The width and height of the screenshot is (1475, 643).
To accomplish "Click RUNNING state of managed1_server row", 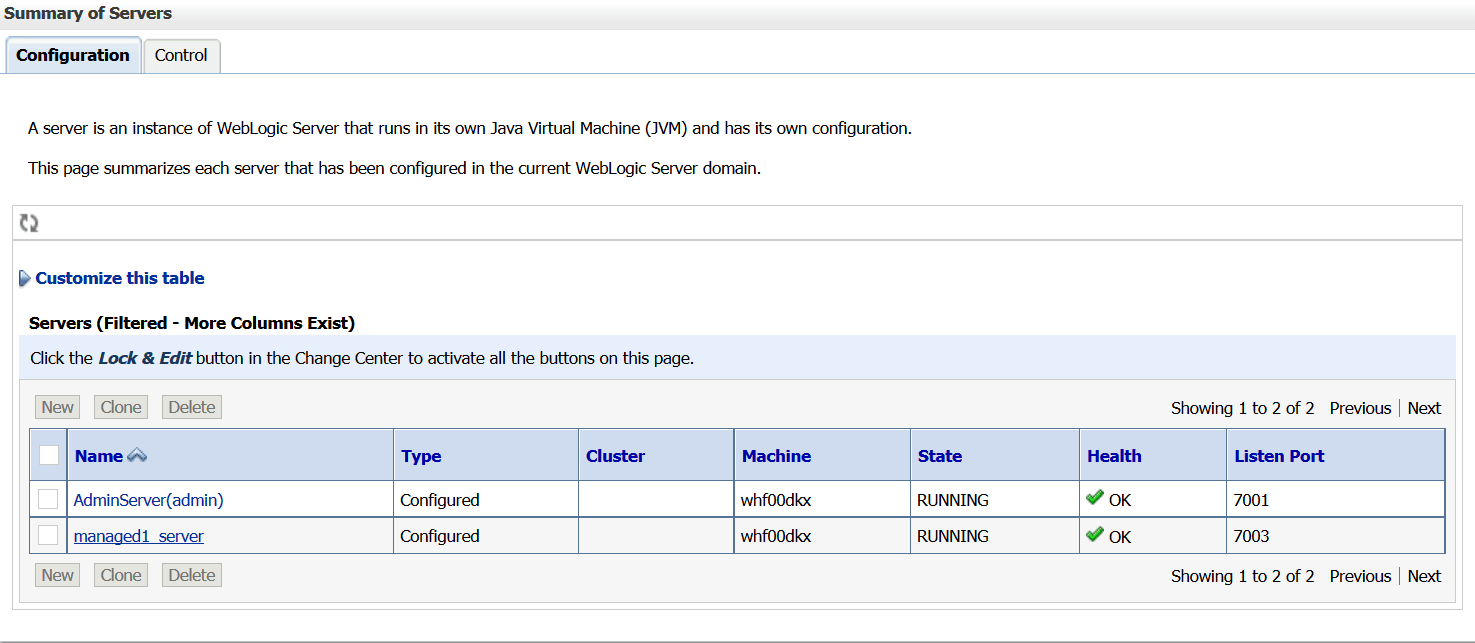I will click(x=953, y=536).
